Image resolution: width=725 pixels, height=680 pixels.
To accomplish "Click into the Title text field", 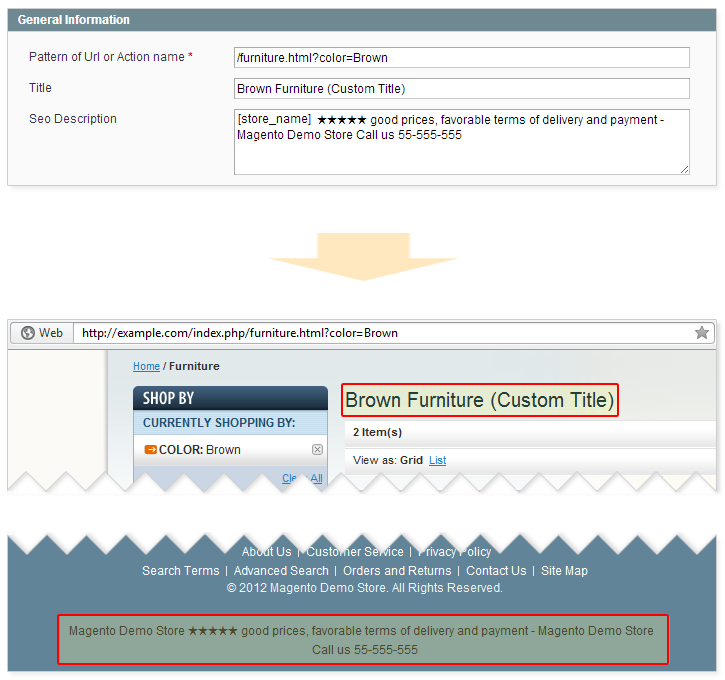I will click(x=461, y=88).
